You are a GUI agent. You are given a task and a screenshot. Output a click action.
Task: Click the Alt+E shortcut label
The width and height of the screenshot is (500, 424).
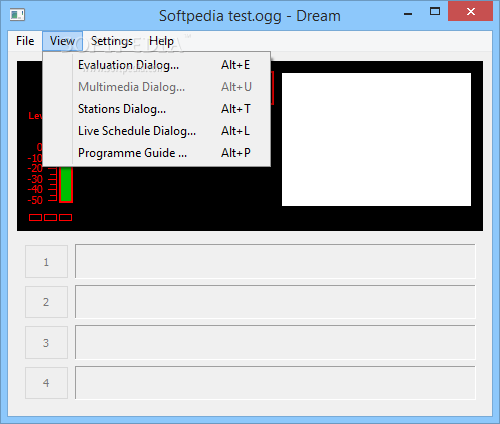pos(236,65)
